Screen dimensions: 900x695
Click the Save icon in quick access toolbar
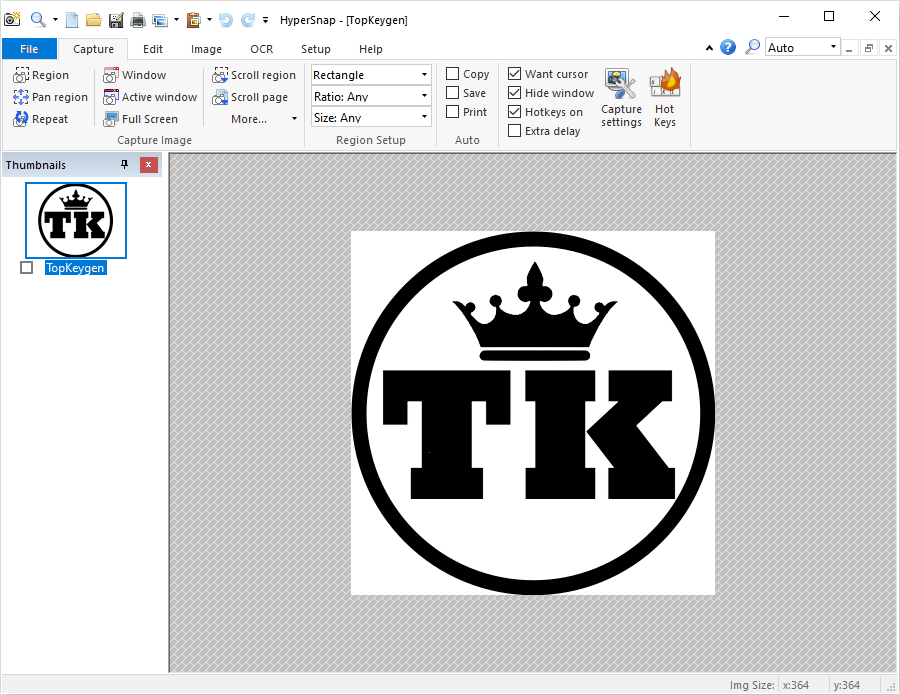point(116,19)
